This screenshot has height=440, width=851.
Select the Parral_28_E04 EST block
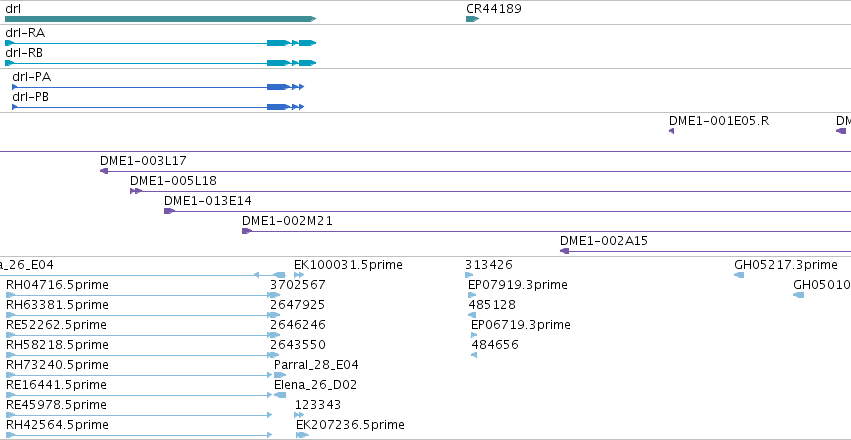click(280, 375)
